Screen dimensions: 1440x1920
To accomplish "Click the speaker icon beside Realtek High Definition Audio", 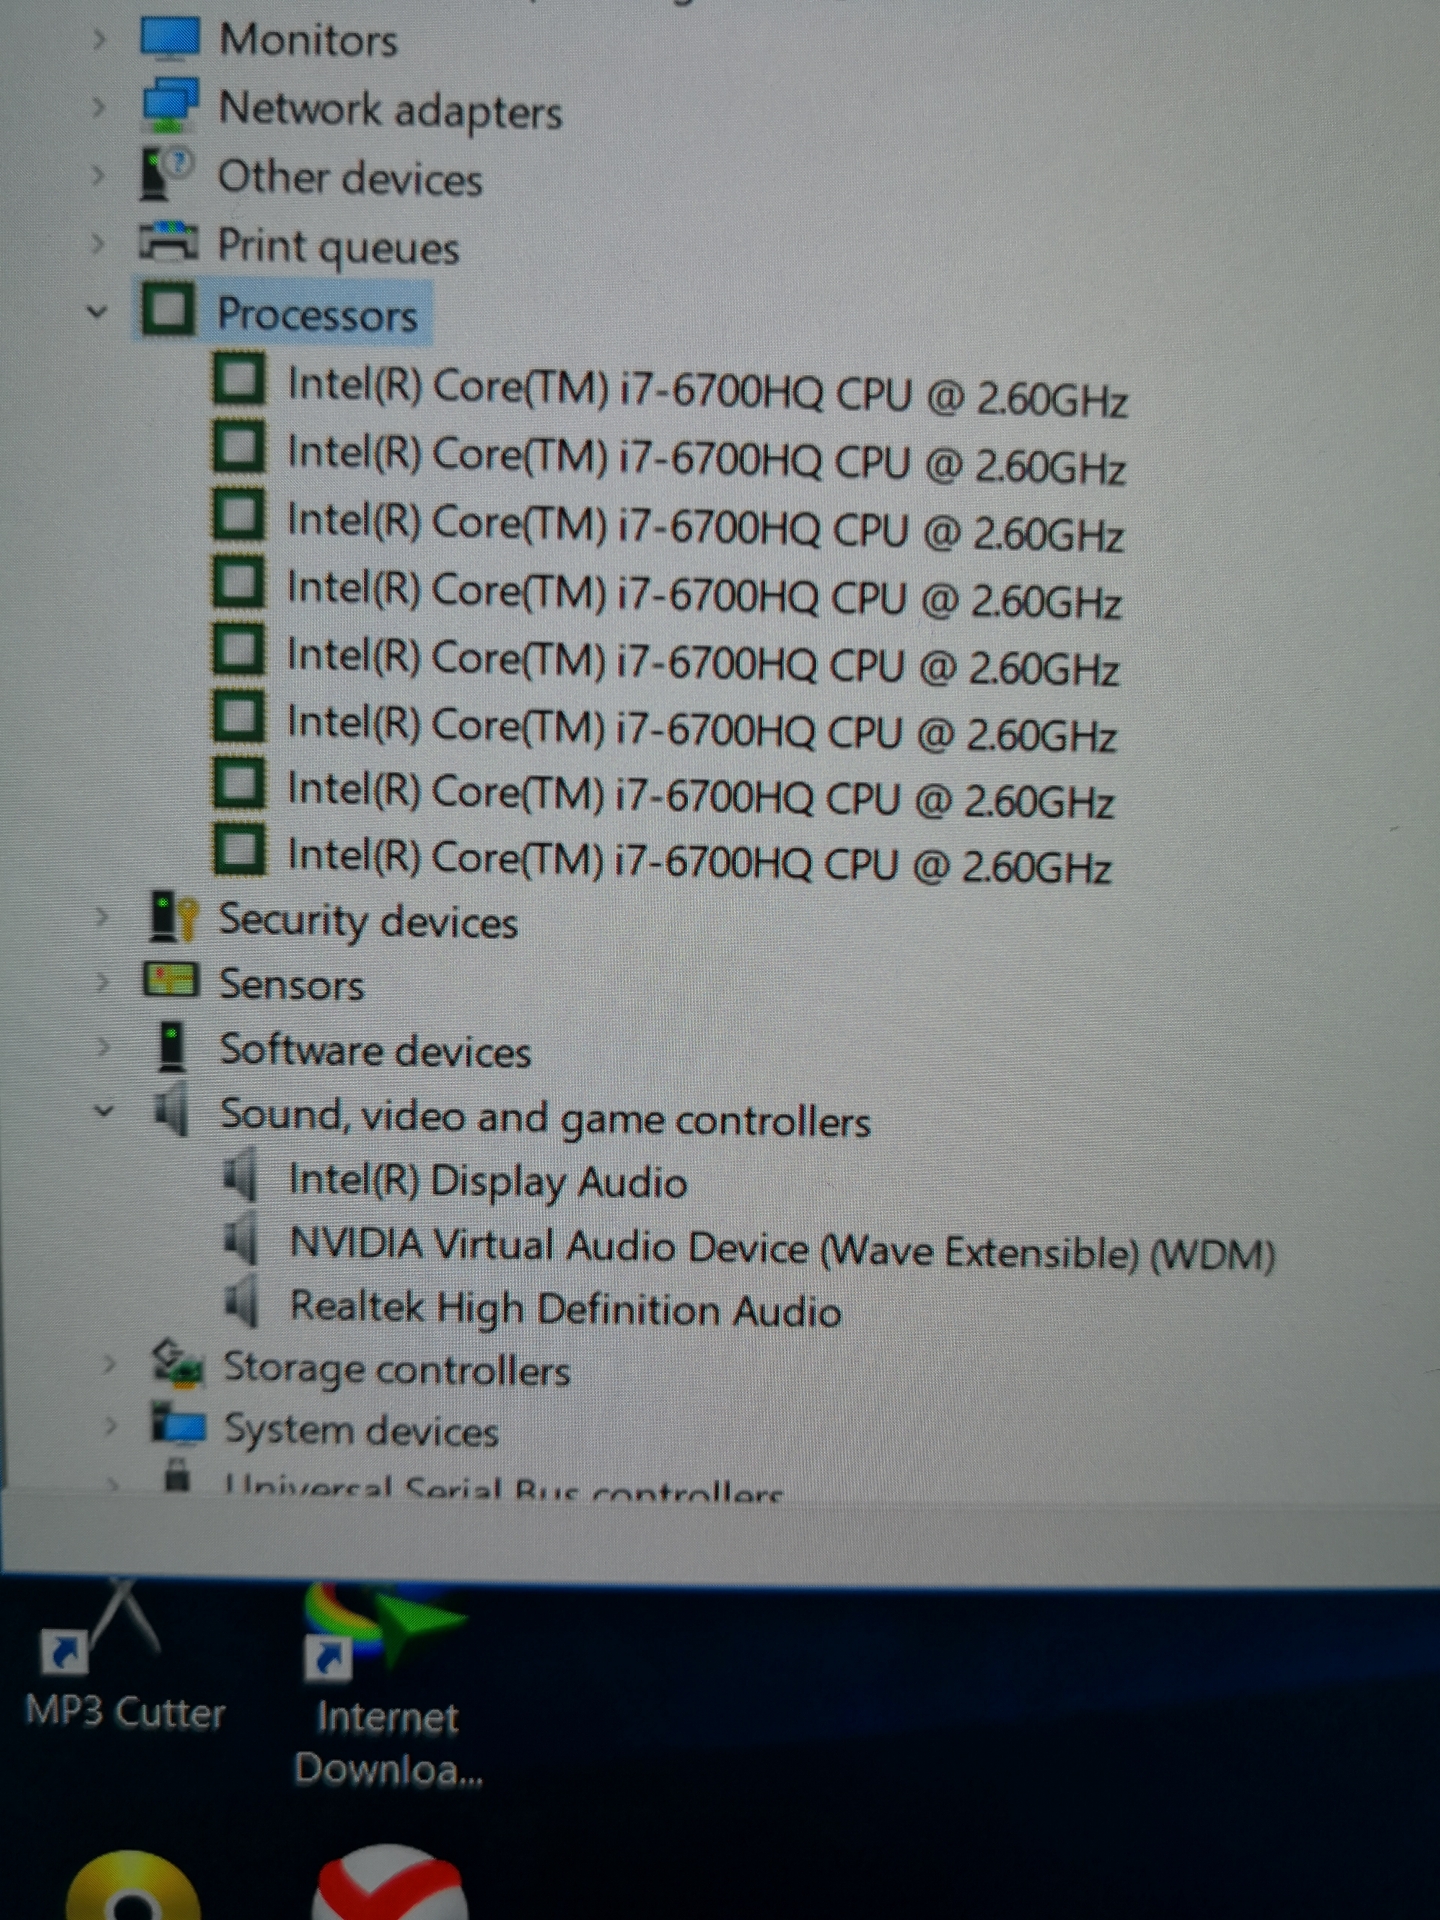I will point(241,1302).
